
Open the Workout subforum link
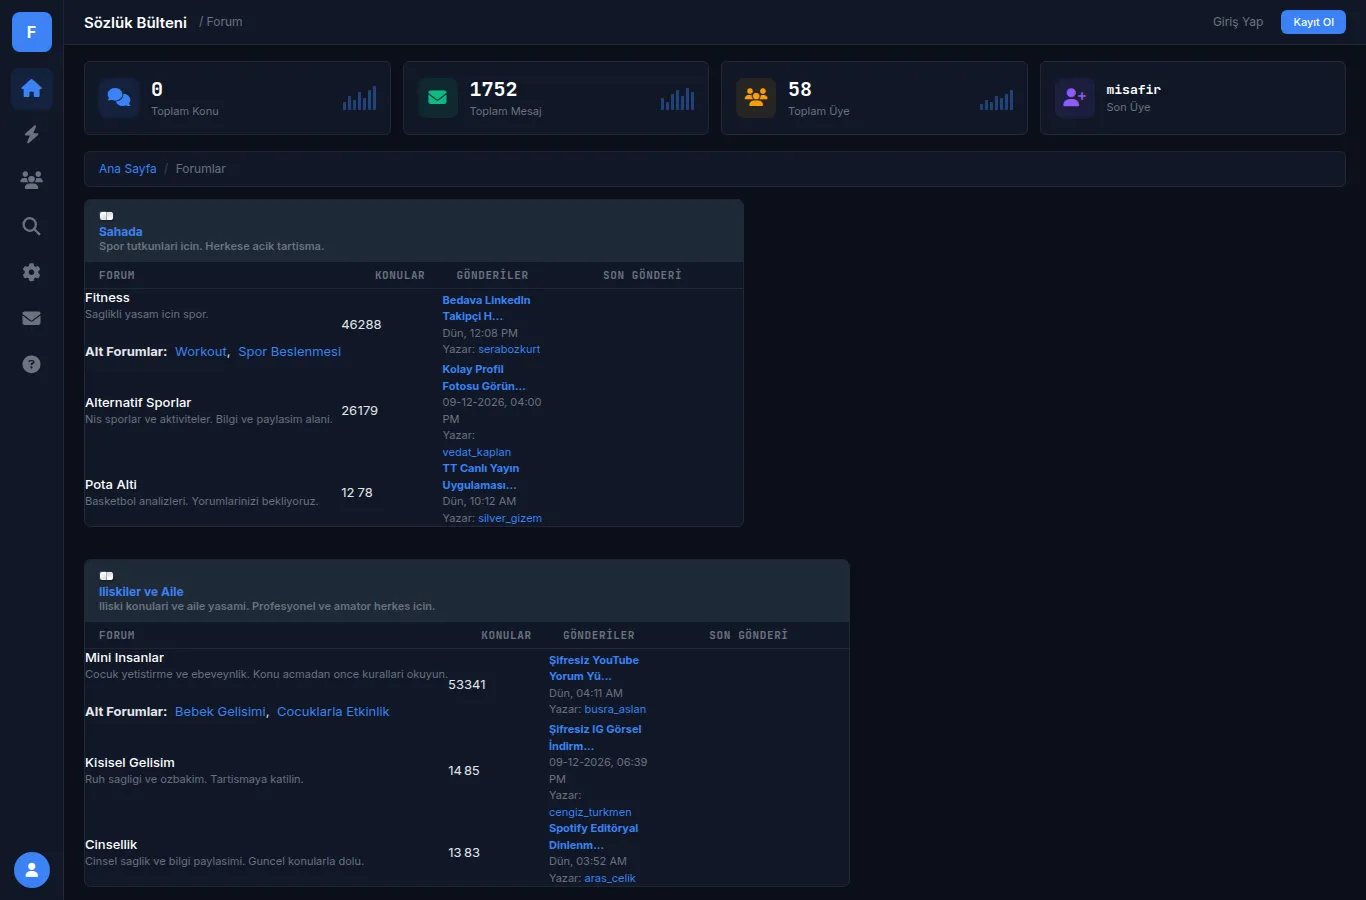[x=201, y=352]
